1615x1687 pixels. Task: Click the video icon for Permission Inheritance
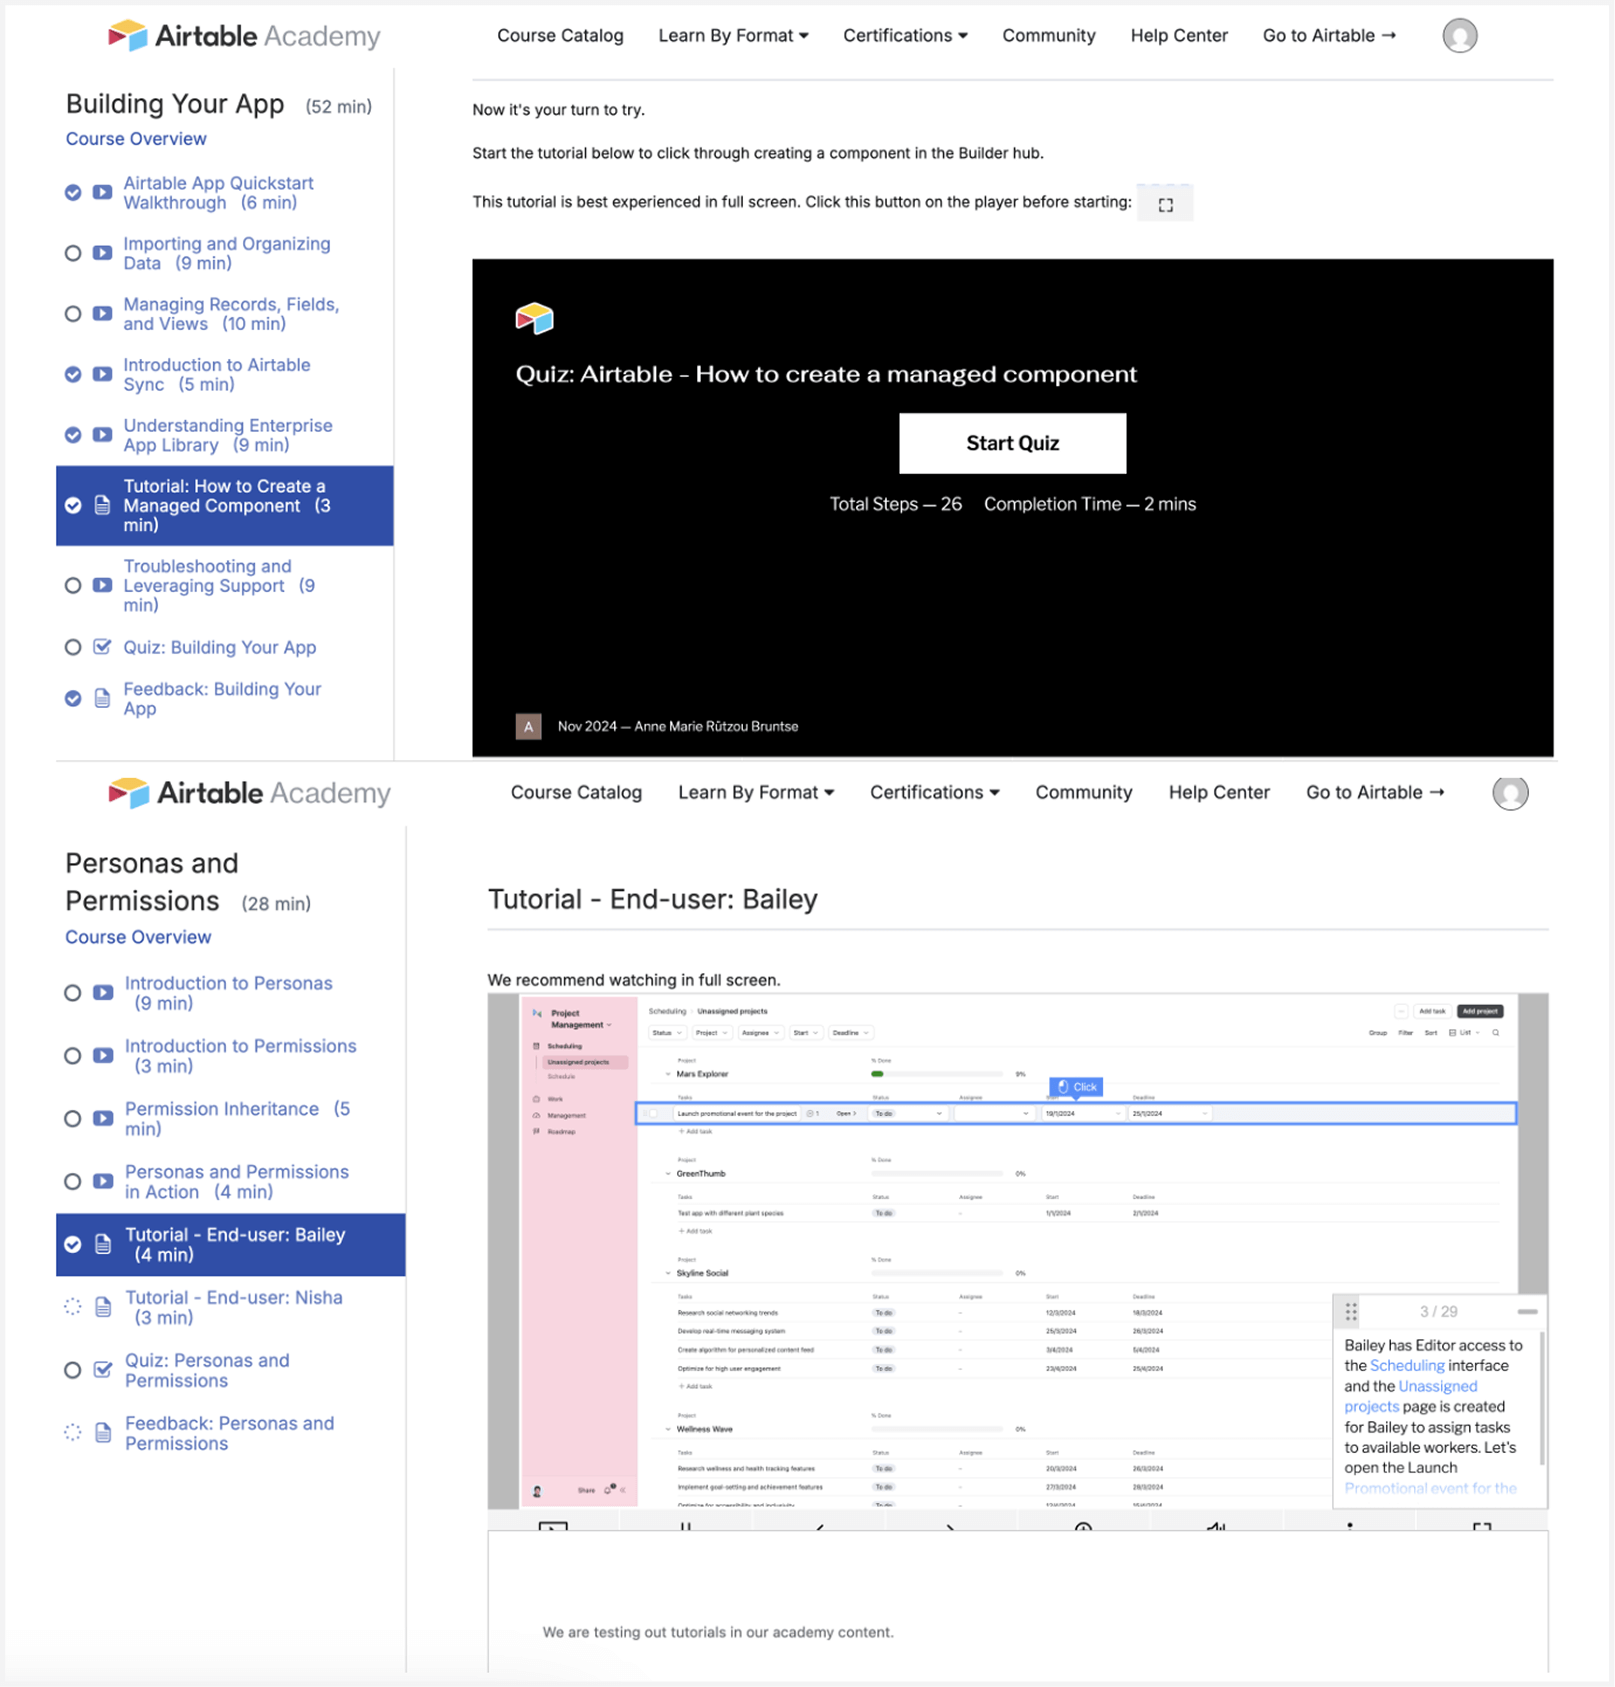coord(103,1119)
